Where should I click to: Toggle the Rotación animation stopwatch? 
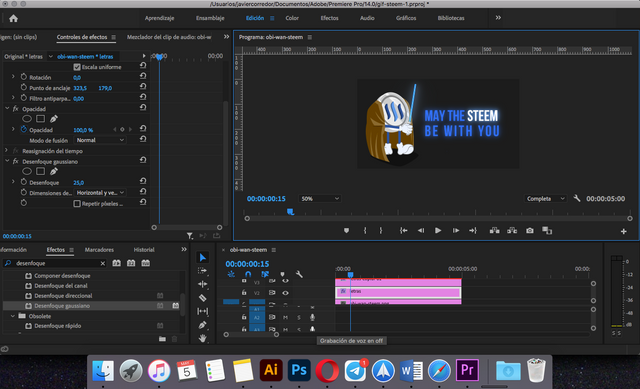[24, 77]
